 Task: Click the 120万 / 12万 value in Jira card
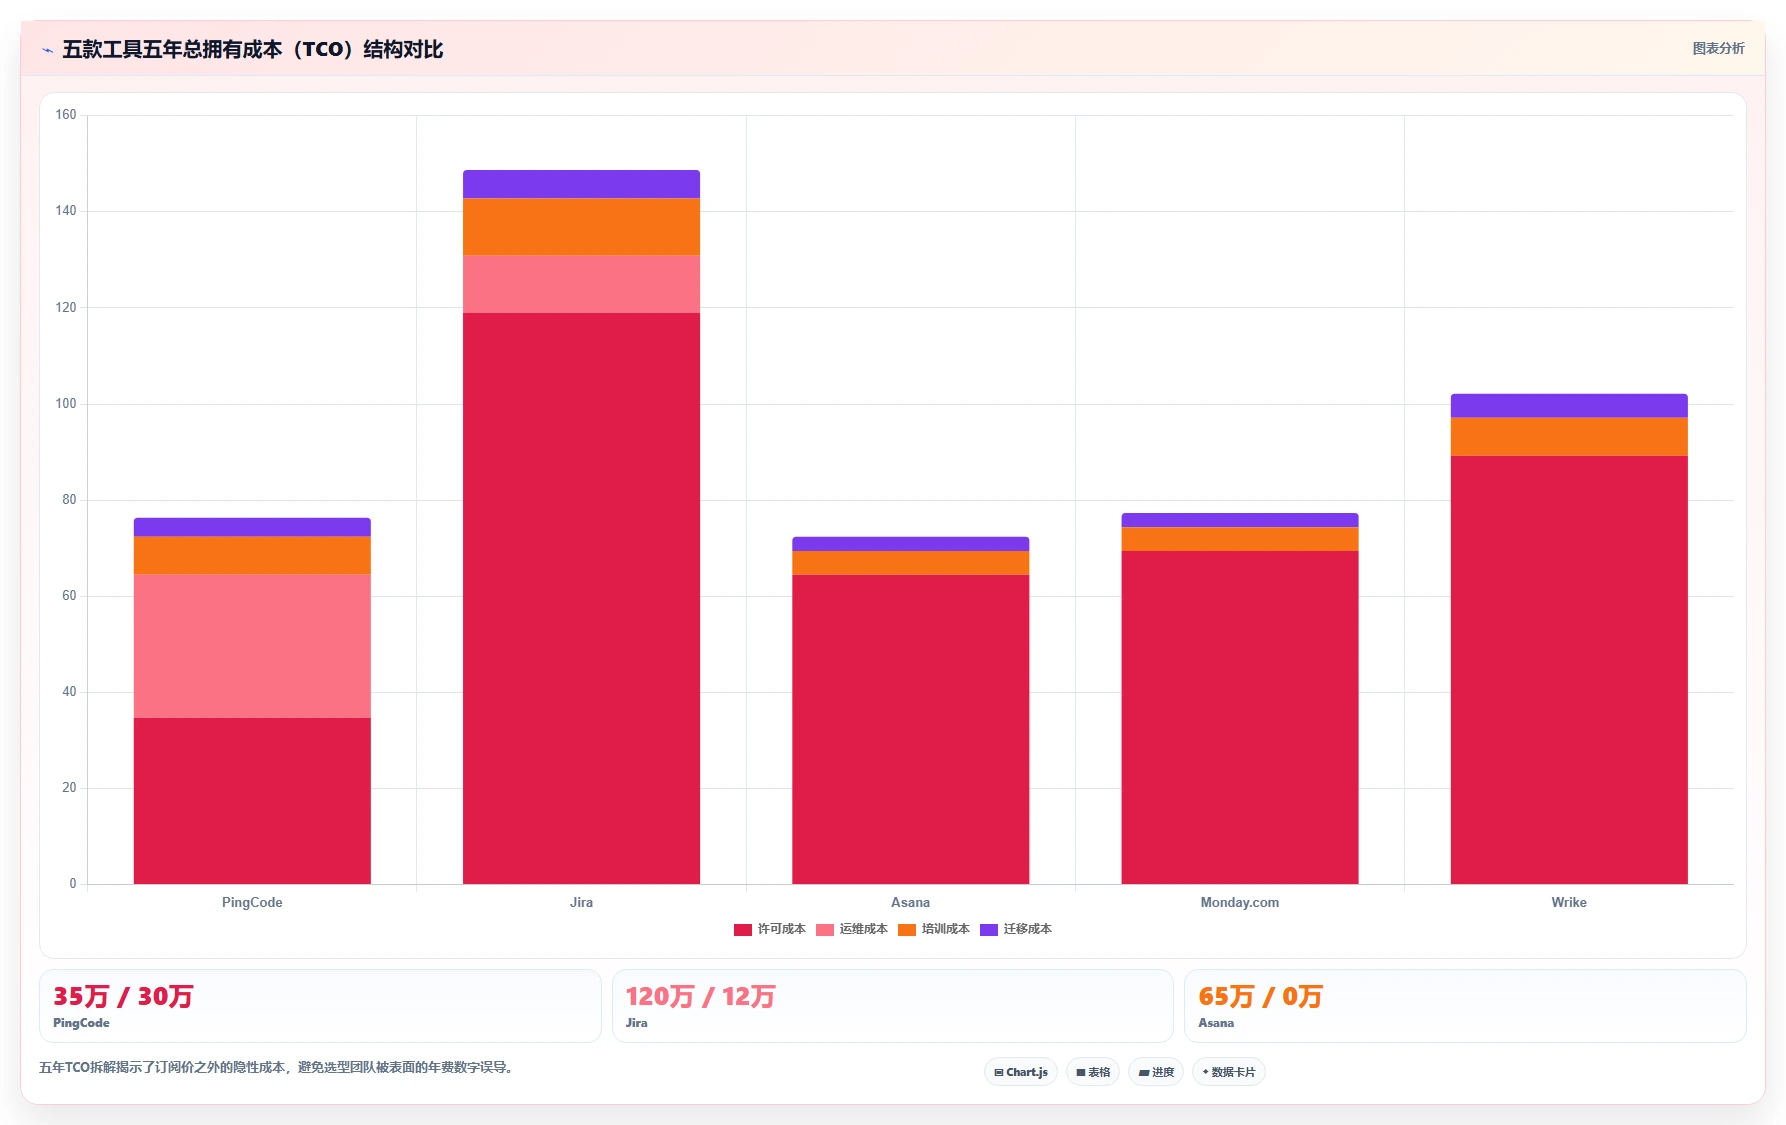tap(700, 996)
